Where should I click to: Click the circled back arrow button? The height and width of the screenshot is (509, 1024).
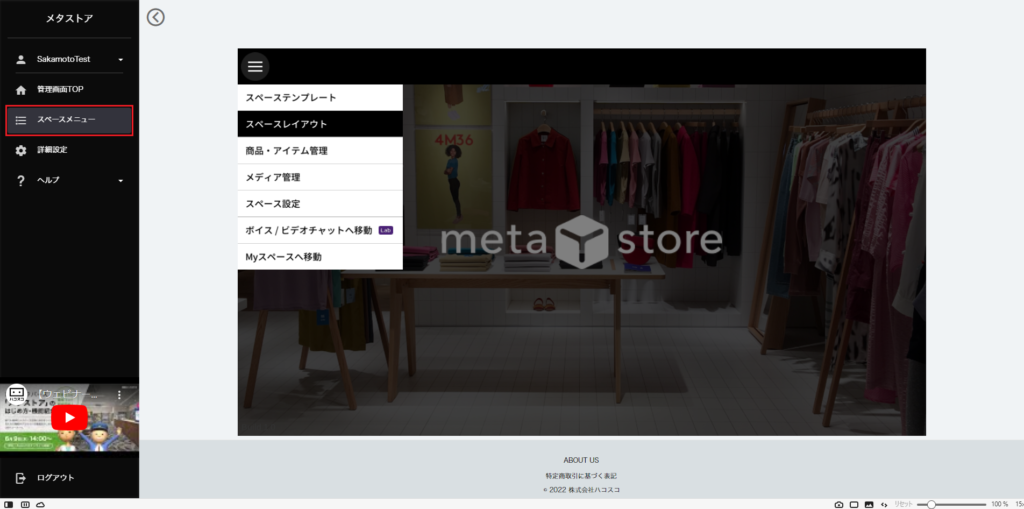[155, 17]
